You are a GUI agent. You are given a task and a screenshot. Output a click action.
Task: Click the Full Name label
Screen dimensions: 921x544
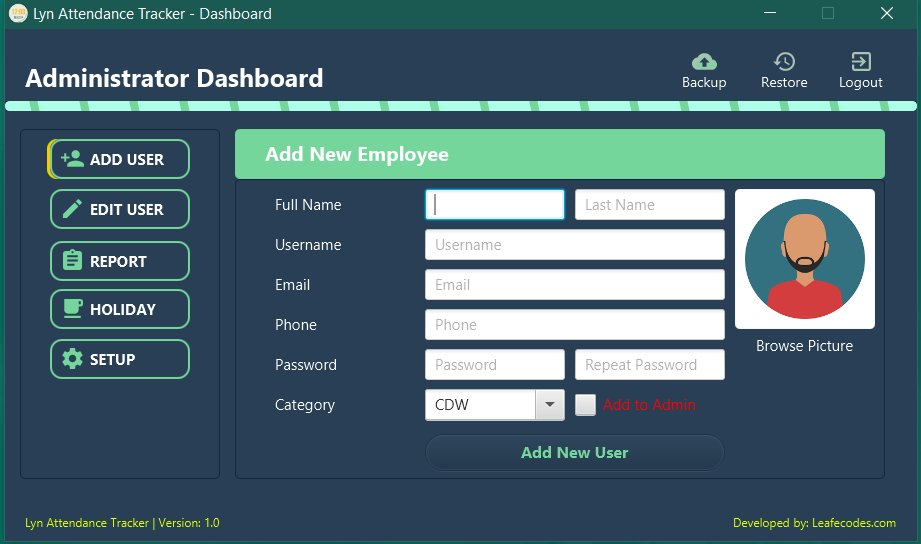308,204
